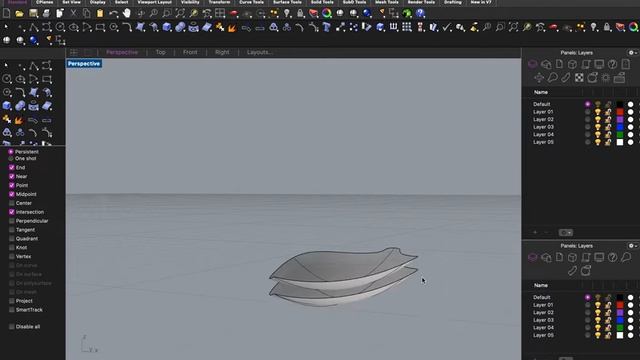The image size is (640, 360).
Task: Click the Name column header in upper panel
Action: pos(541,92)
